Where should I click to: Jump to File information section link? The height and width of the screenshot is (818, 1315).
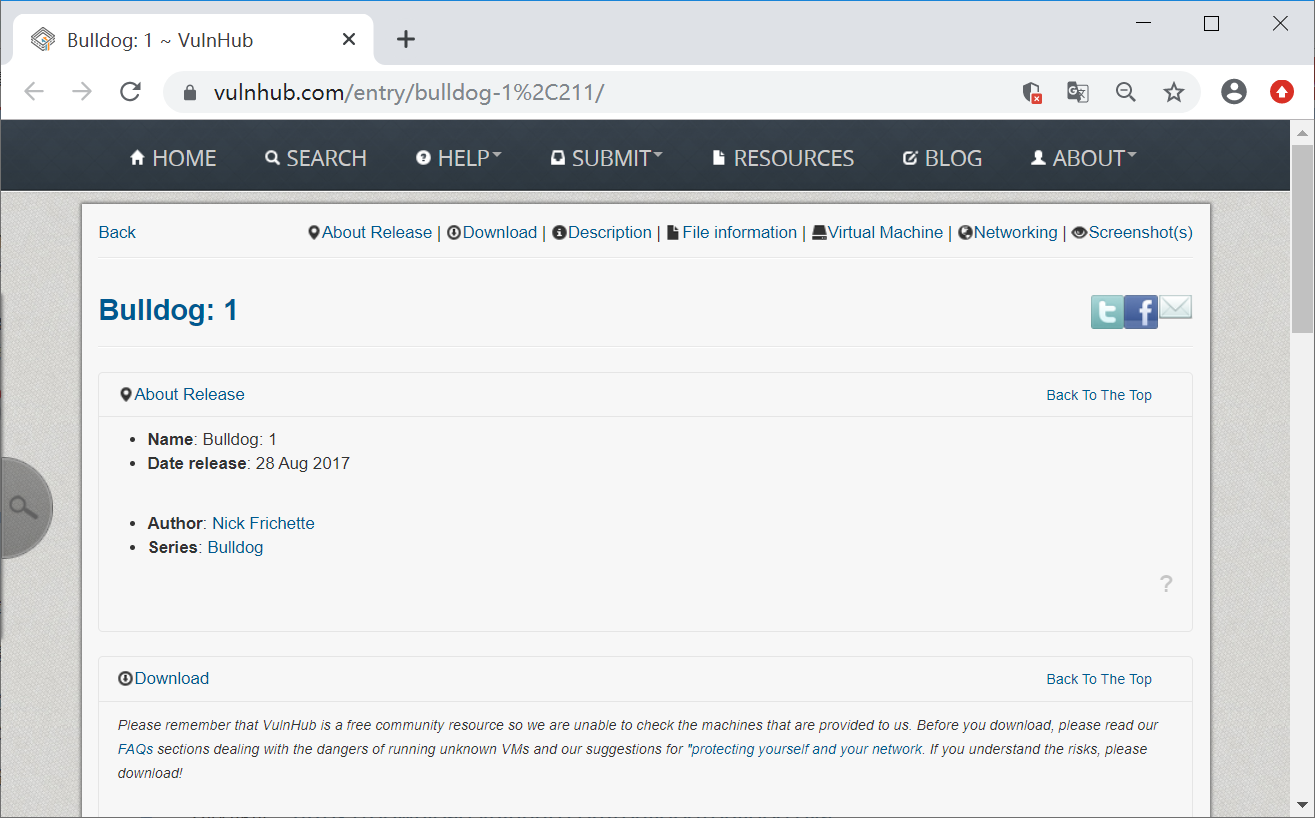(x=732, y=232)
